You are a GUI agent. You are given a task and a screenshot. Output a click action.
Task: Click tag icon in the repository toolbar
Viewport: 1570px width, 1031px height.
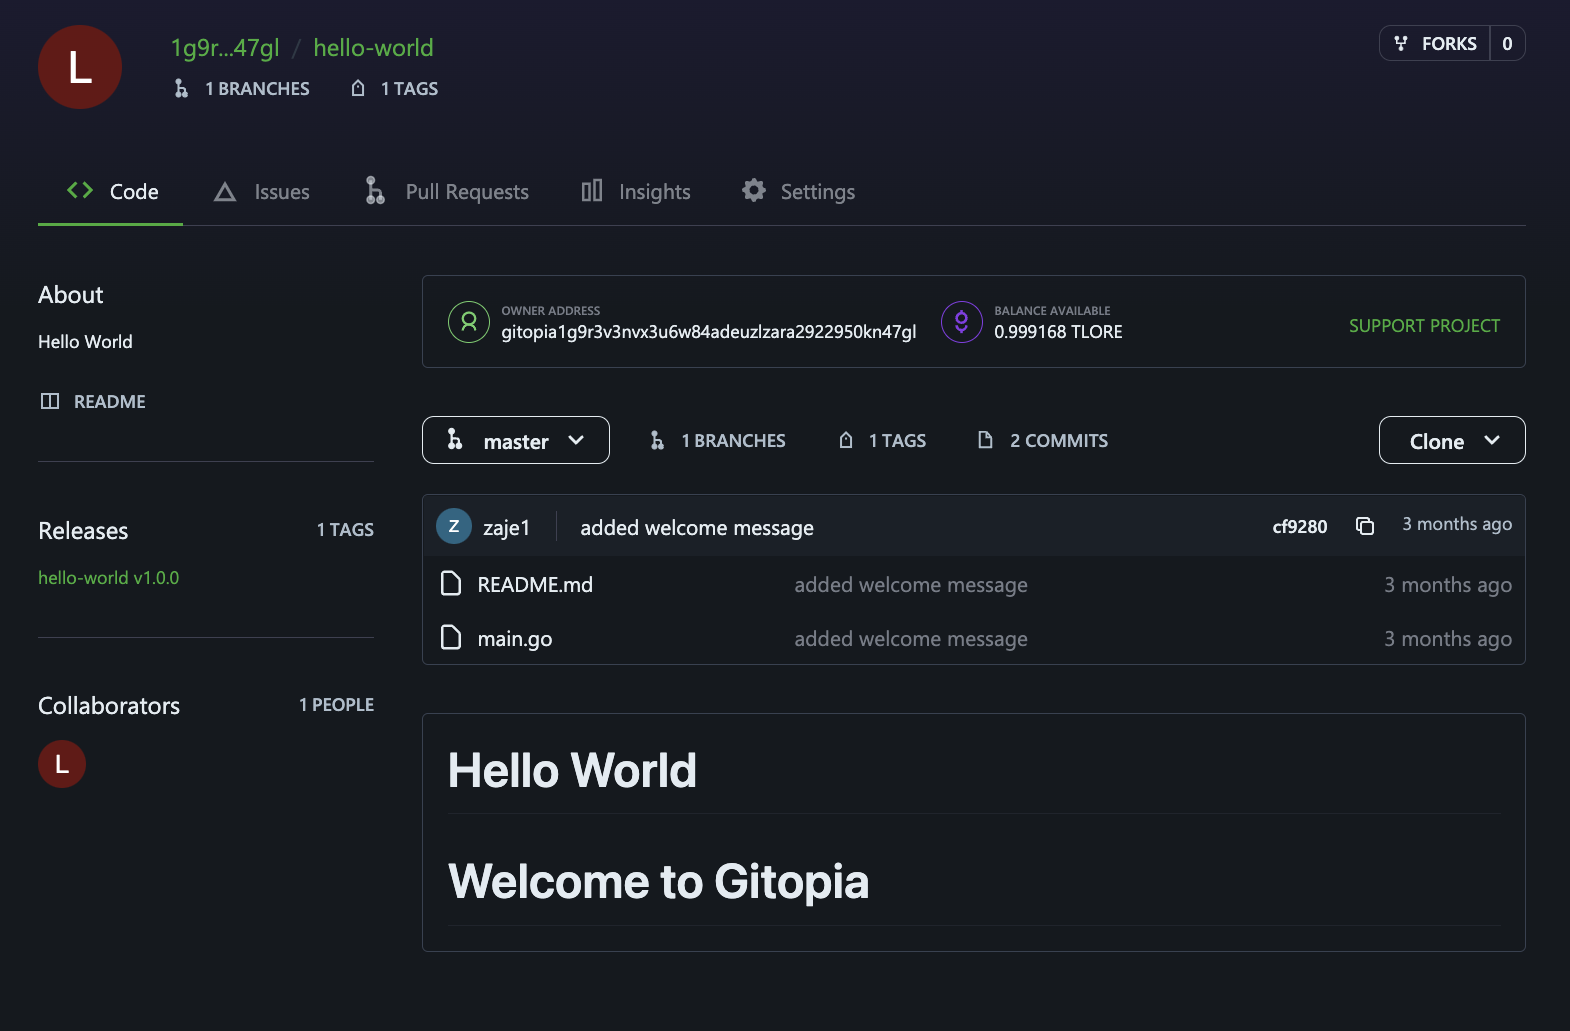[846, 440]
